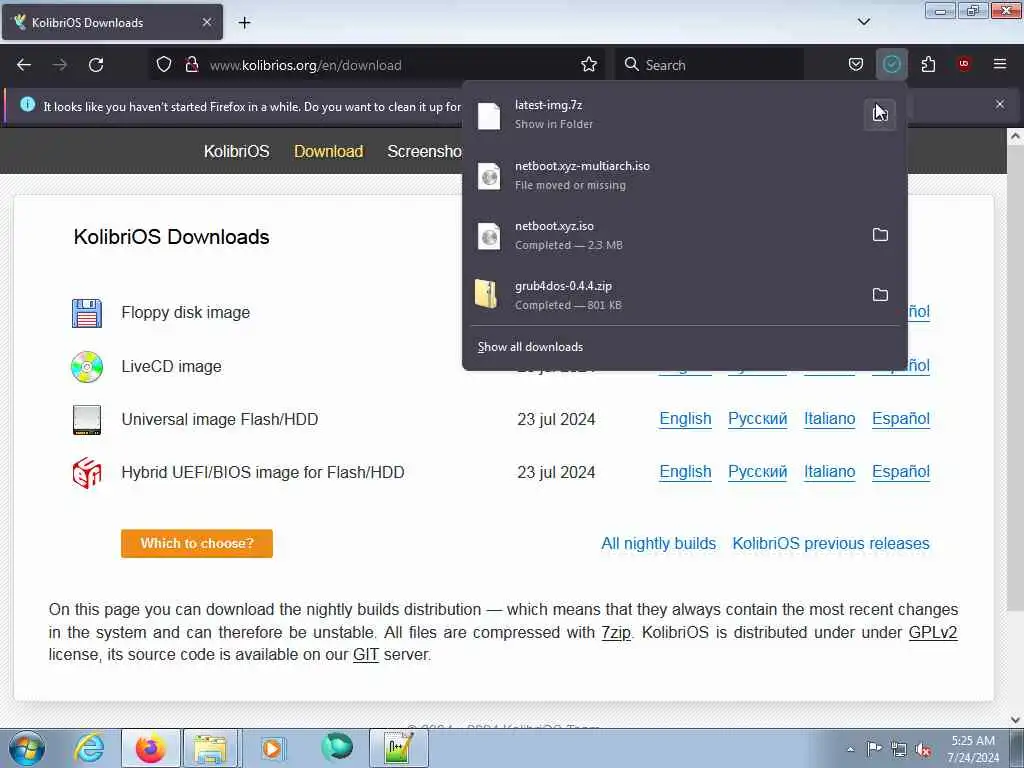Click the Hybrid UEFI/BIOS image icon
Screen dimensions: 1024x768
click(87, 473)
